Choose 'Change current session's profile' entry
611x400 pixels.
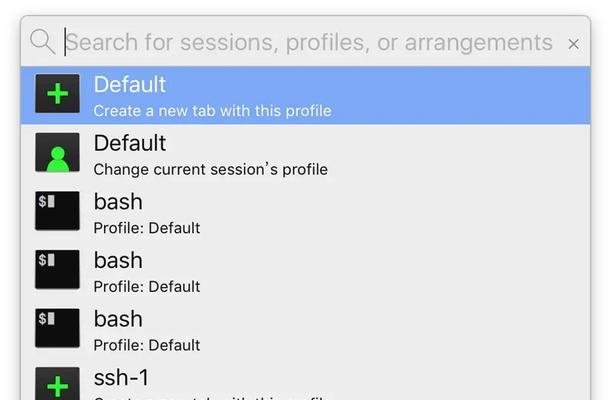click(210, 169)
